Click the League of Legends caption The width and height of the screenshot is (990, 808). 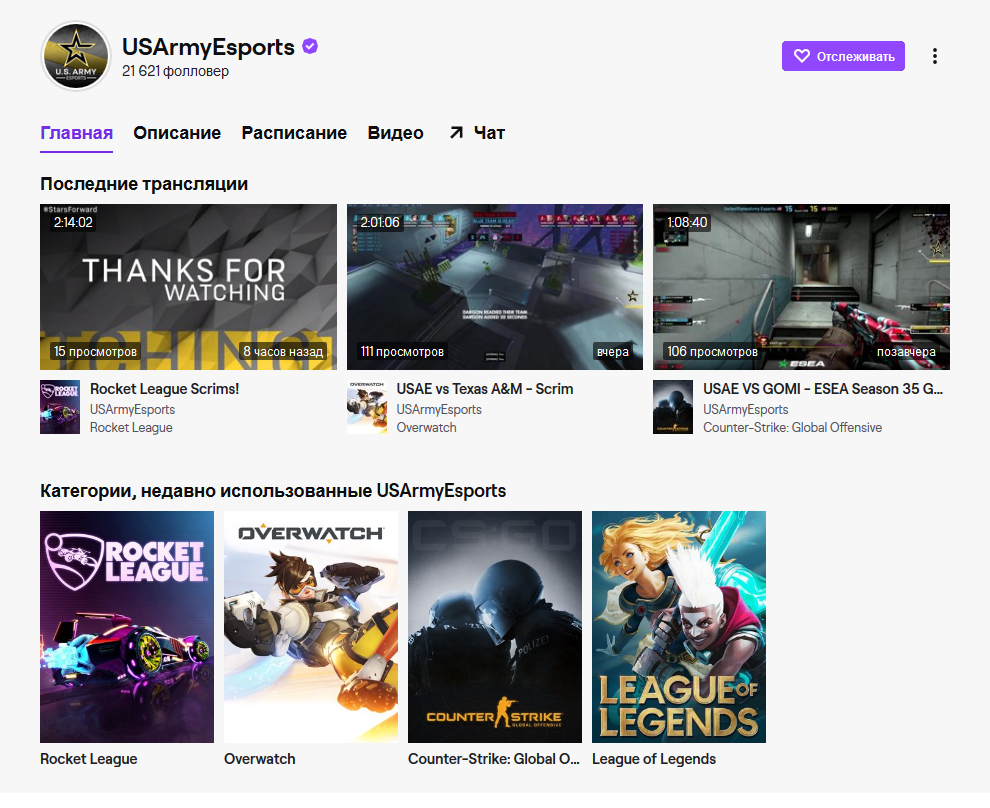coord(653,759)
